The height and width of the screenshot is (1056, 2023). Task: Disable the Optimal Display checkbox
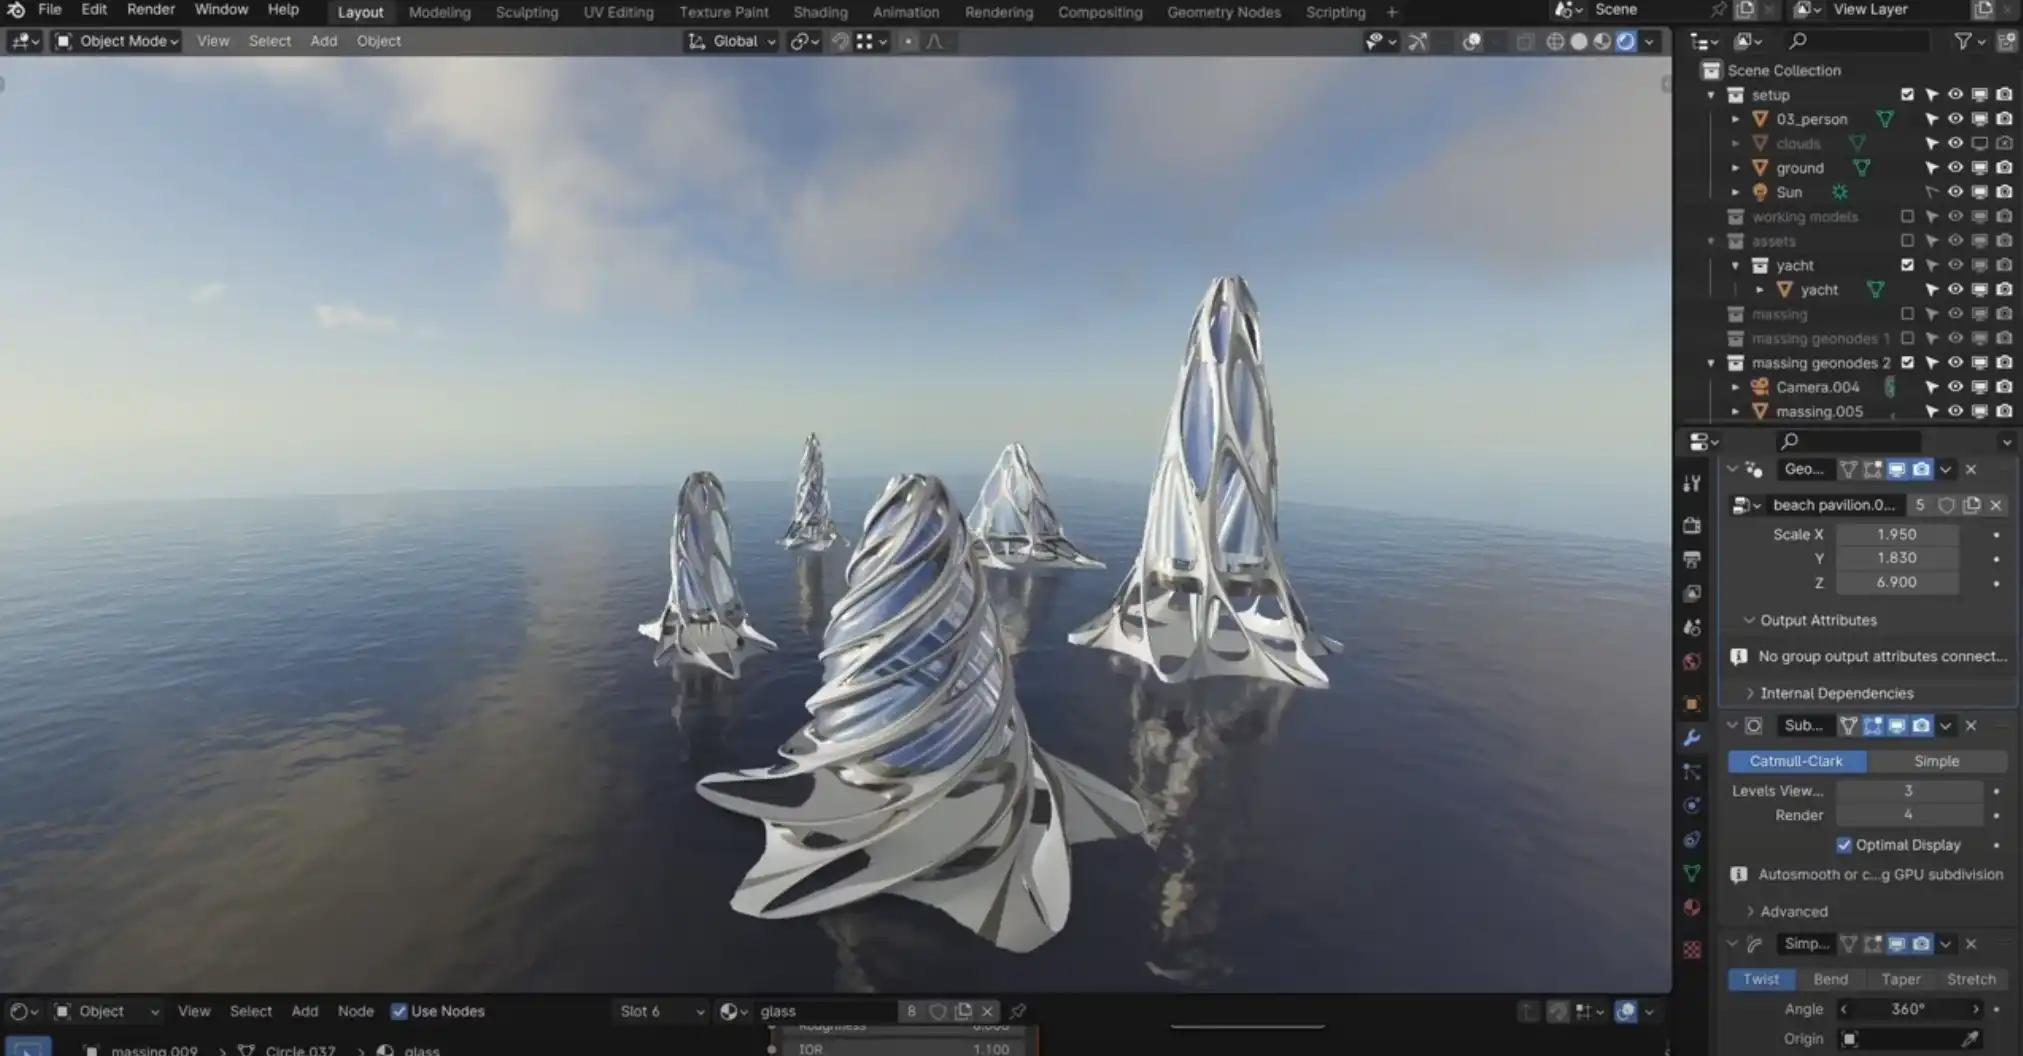tap(1844, 845)
